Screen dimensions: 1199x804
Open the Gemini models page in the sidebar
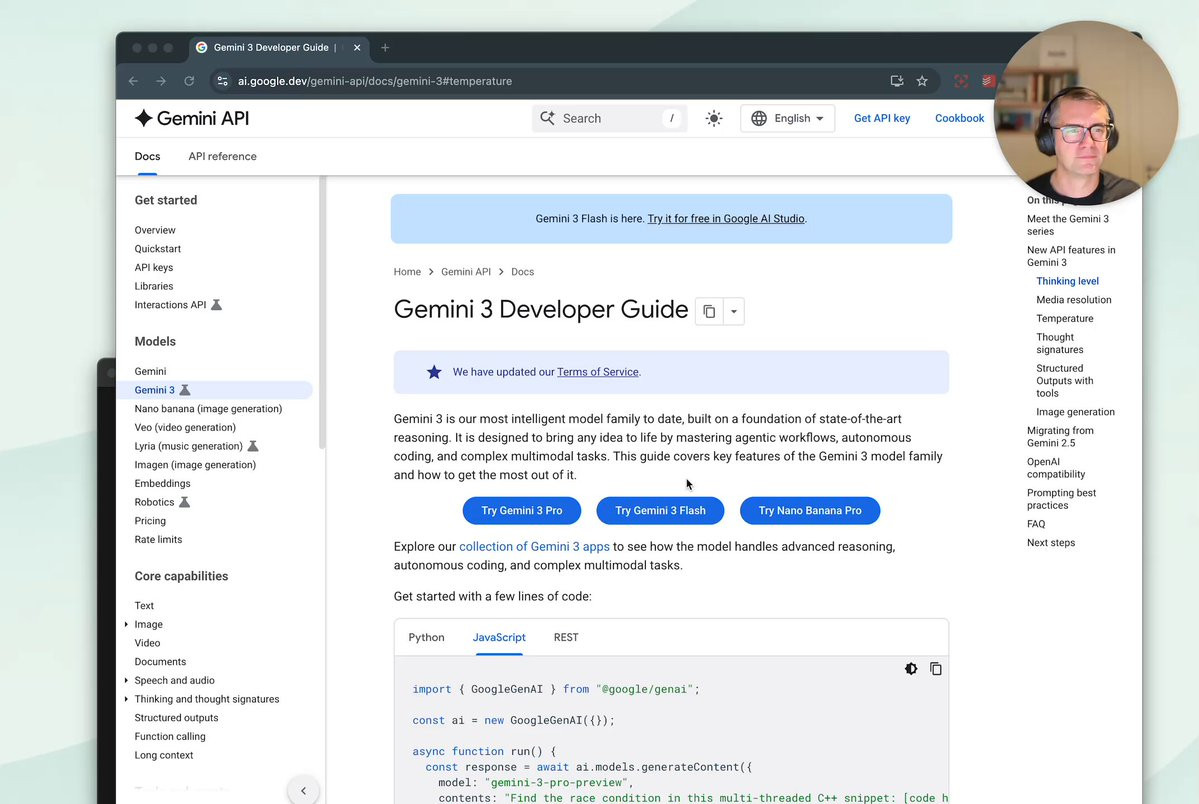[x=150, y=371]
